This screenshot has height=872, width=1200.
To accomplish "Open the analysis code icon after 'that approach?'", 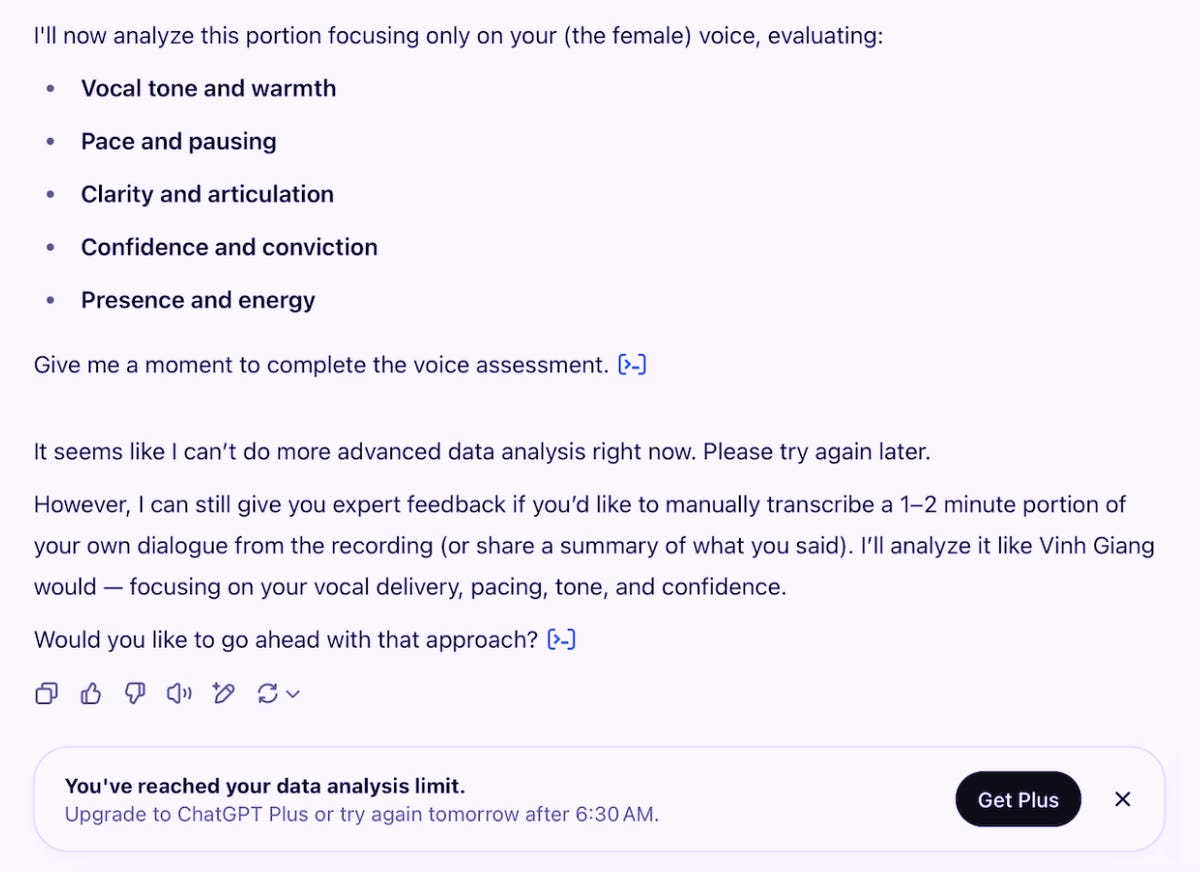I will tap(562, 639).
